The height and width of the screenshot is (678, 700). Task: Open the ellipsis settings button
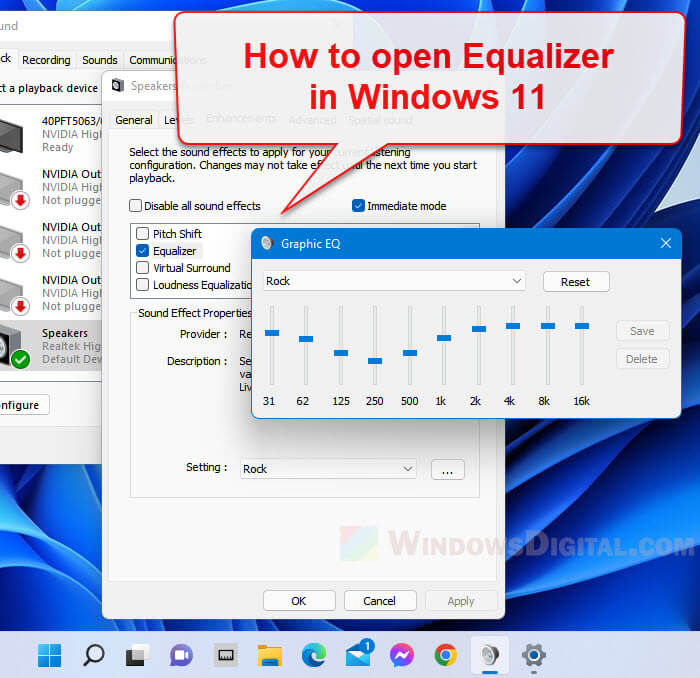click(447, 470)
